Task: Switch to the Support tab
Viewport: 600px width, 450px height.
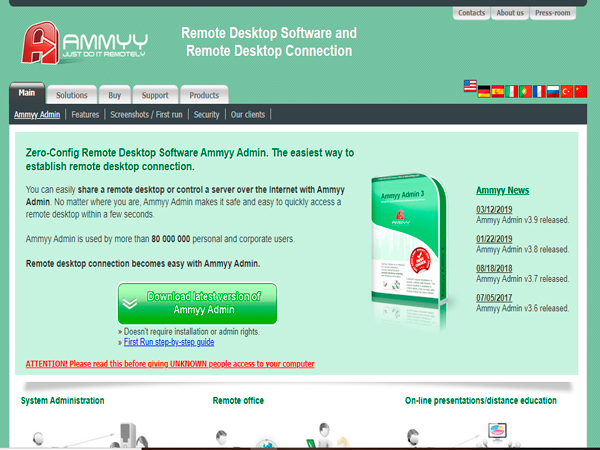Action: pyautogui.click(x=155, y=95)
